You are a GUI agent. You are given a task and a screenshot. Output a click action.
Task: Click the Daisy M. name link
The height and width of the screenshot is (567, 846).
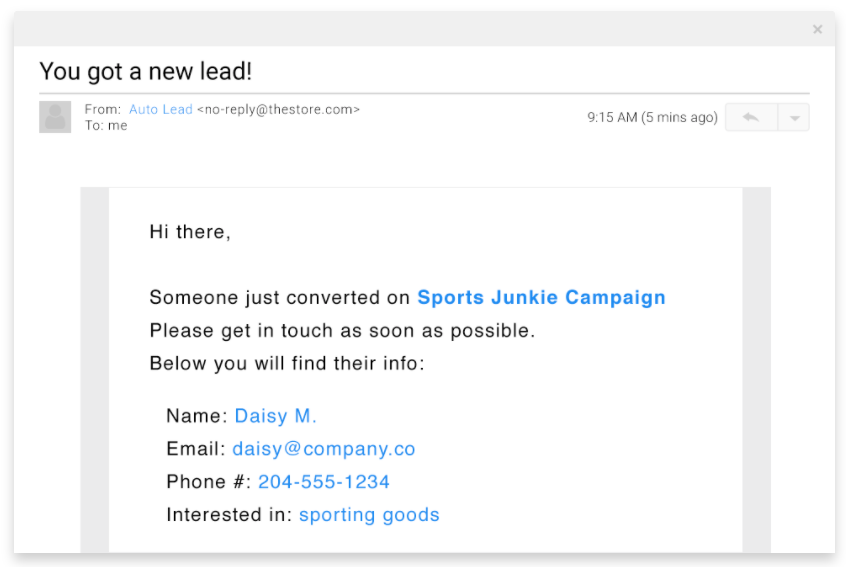[275, 416]
